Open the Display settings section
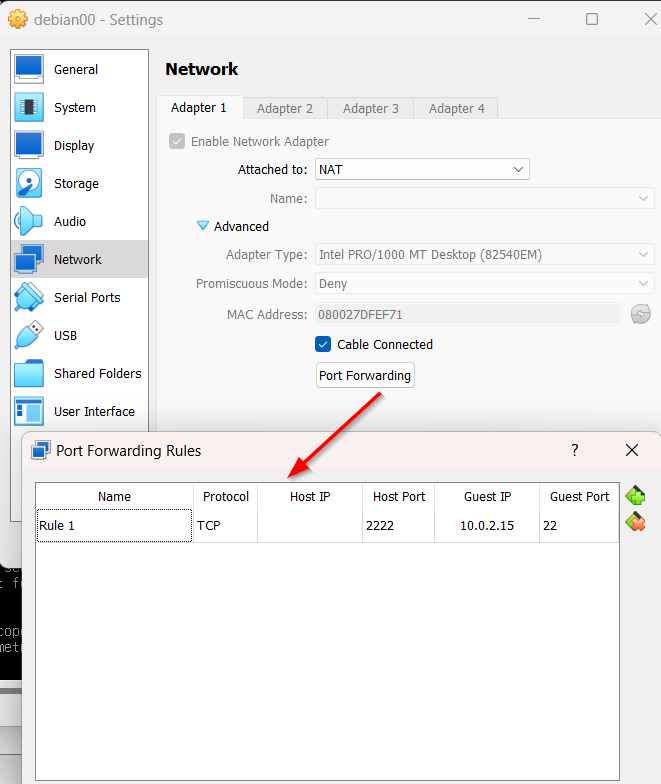This screenshot has height=784, width=661. pyautogui.click(x=73, y=146)
